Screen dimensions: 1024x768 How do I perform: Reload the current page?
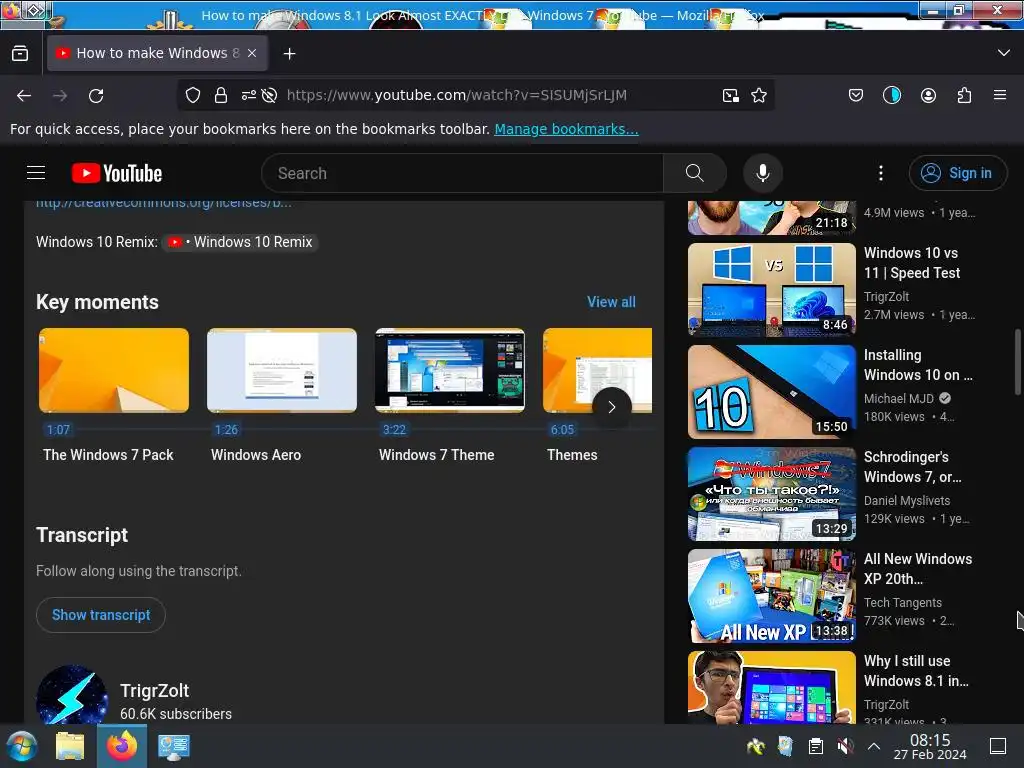pos(96,95)
